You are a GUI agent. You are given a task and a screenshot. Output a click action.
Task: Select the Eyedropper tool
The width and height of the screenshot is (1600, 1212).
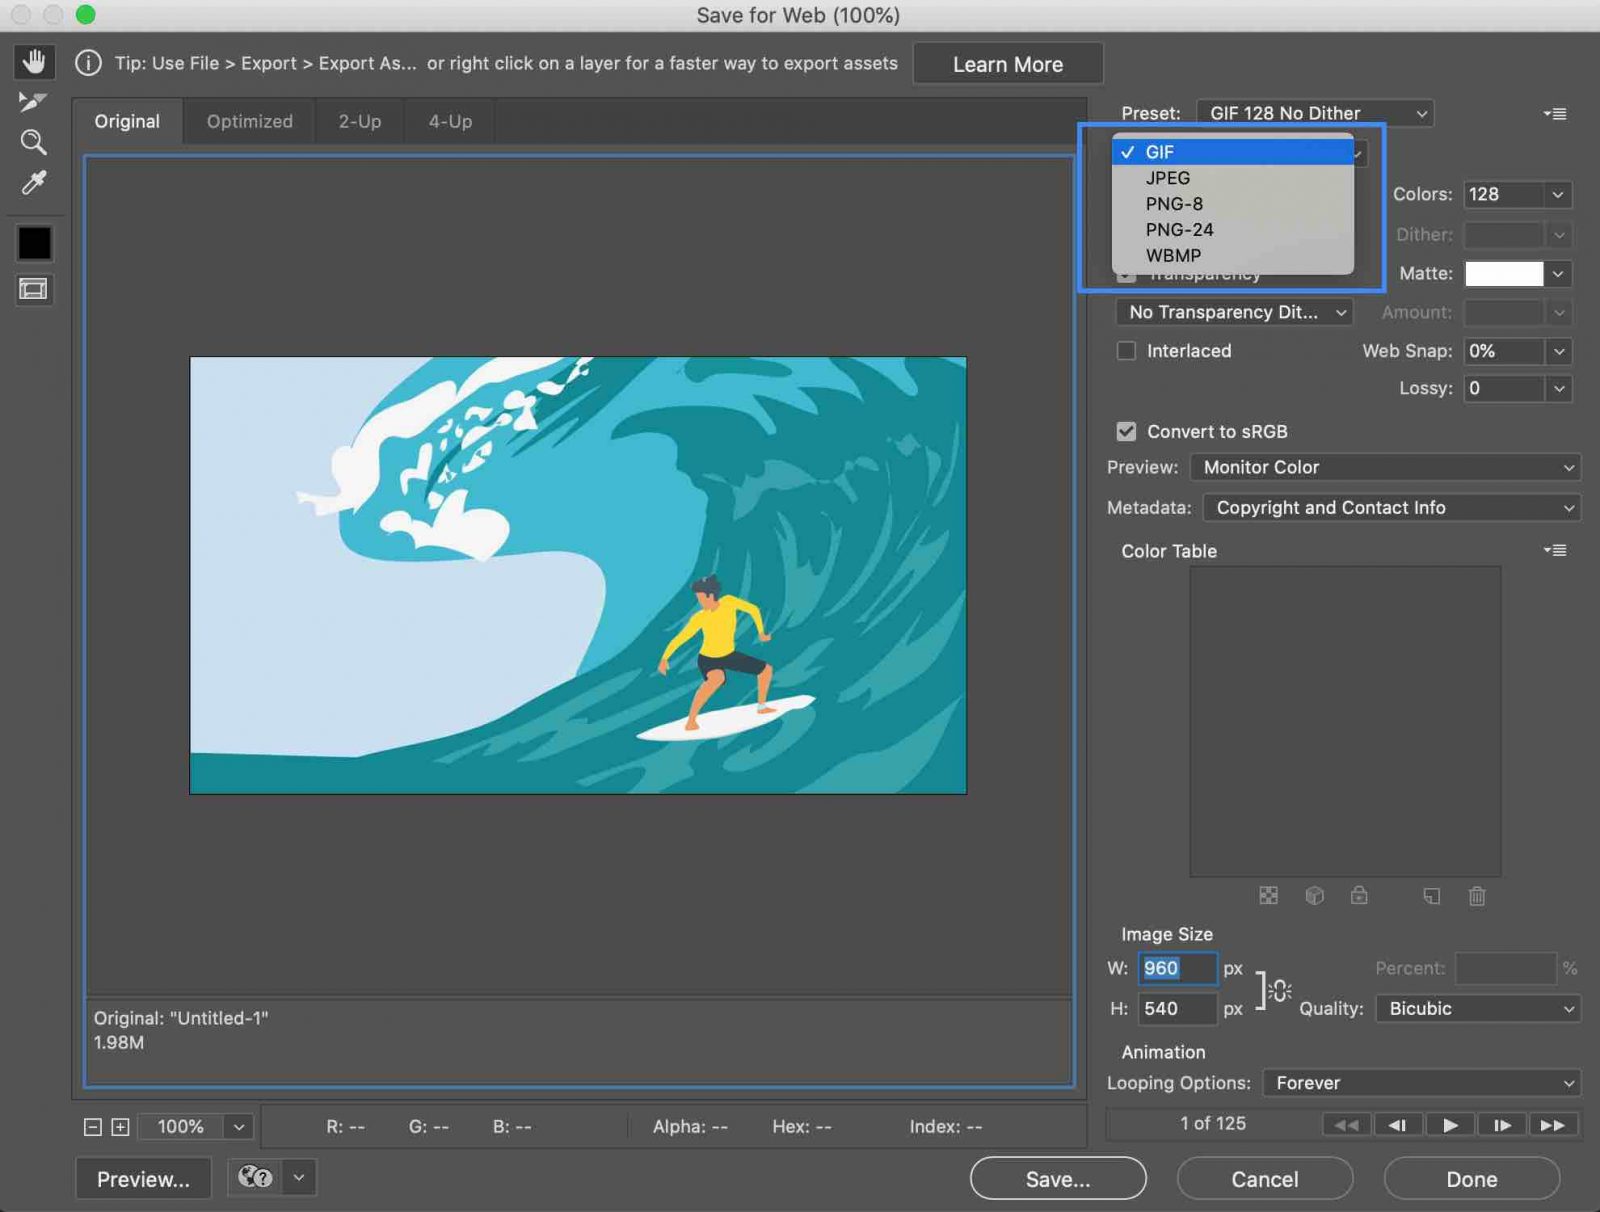(x=33, y=183)
